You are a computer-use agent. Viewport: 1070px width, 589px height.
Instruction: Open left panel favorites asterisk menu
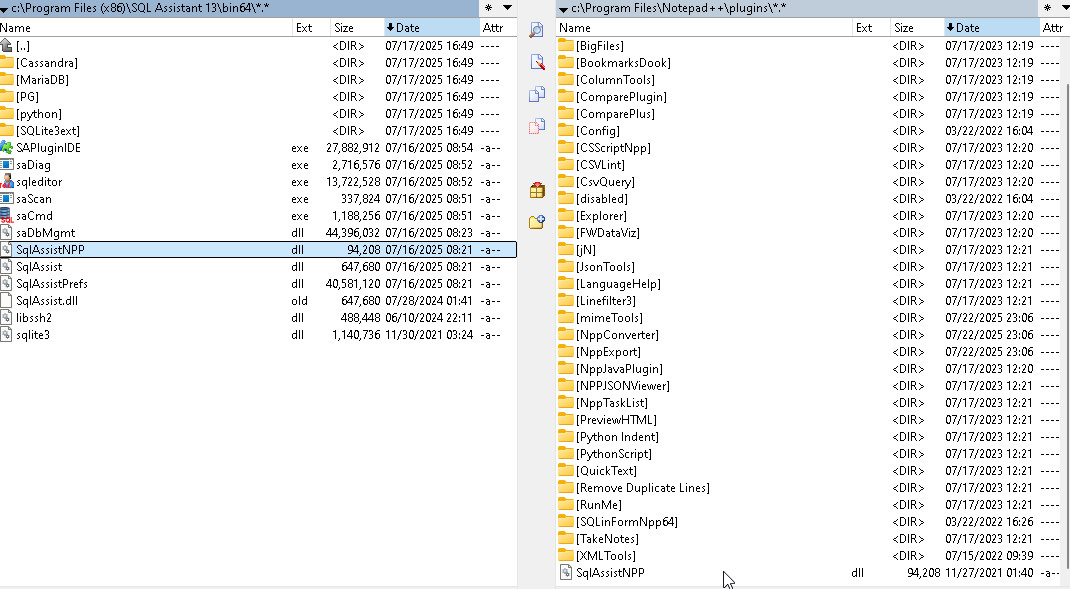(489, 8)
